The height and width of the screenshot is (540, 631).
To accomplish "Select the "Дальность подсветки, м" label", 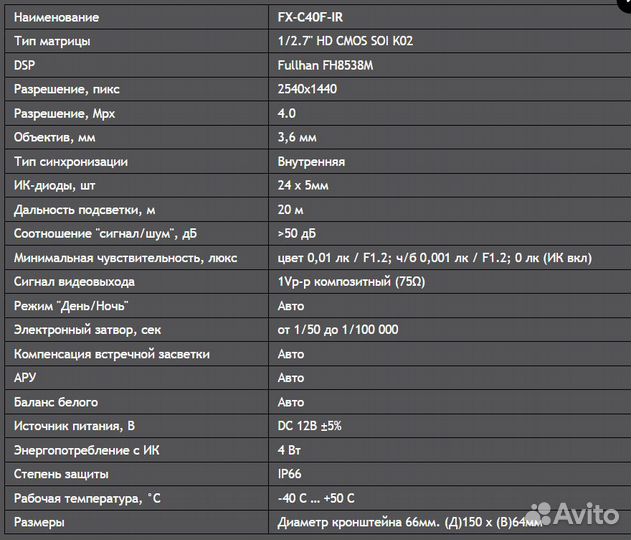I will click(85, 209).
